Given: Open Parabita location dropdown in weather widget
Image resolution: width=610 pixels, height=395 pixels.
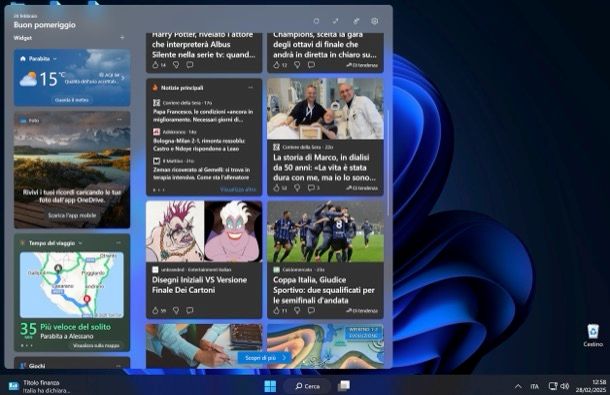Looking at the screenshot, I should coord(55,59).
